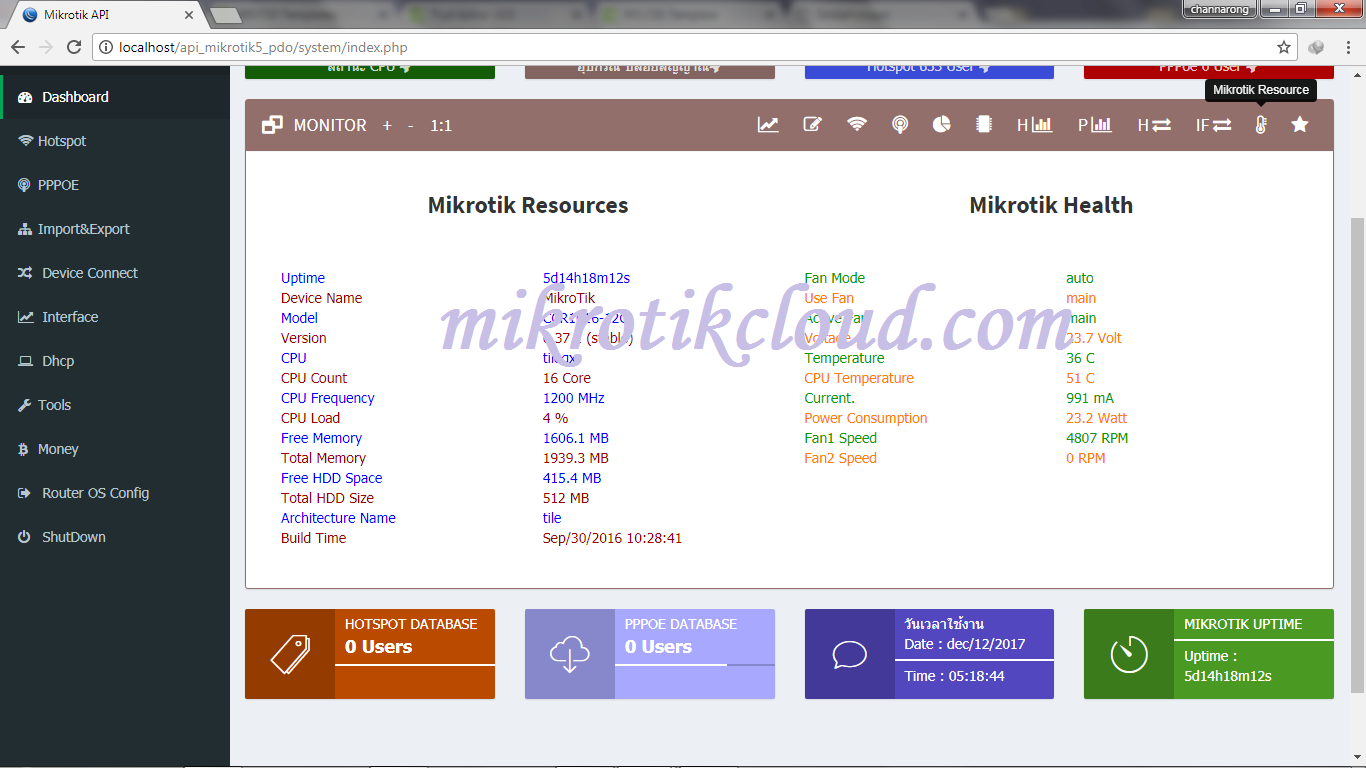Click the MIKROTIK UPTIME card title

(1243, 624)
